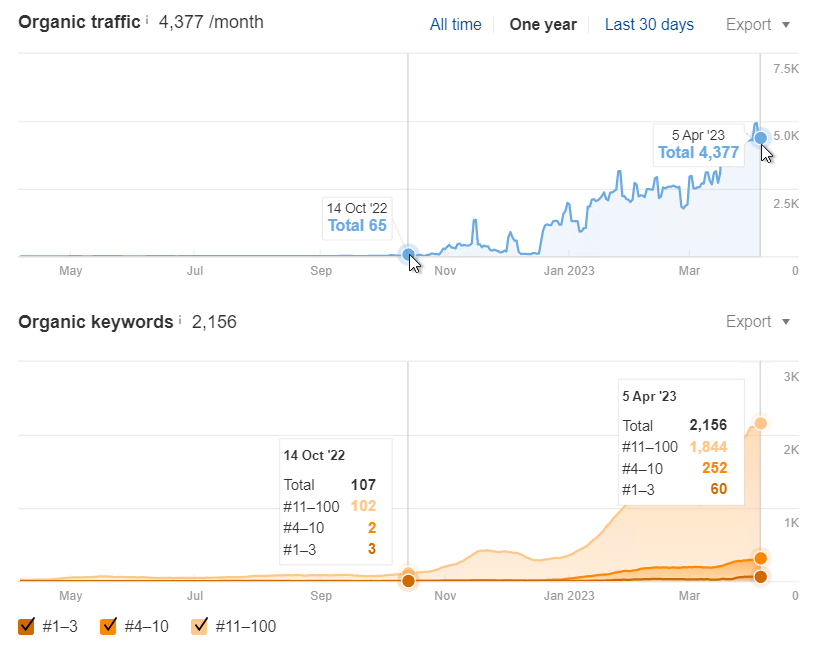Click the '60' value in keywords tooltip
Screen dimensions: 813x645
[x=719, y=489]
